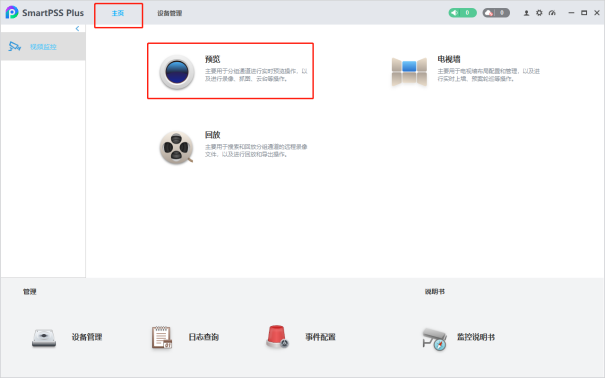Open the settings gear icon
Image resolution: width=605 pixels, height=378 pixels.
[539, 13]
